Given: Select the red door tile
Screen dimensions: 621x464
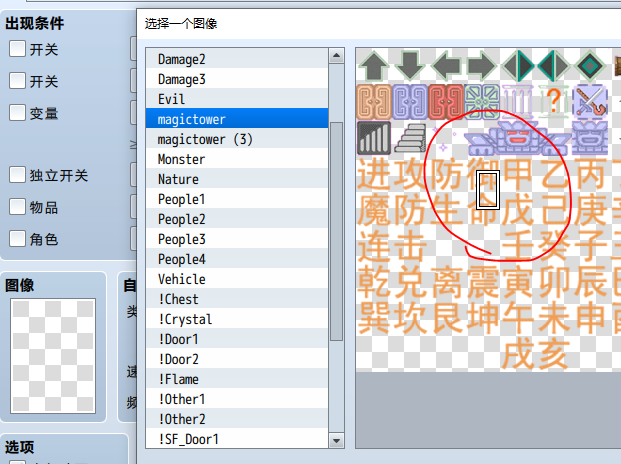Looking at the screenshot, I should coord(446,102).
